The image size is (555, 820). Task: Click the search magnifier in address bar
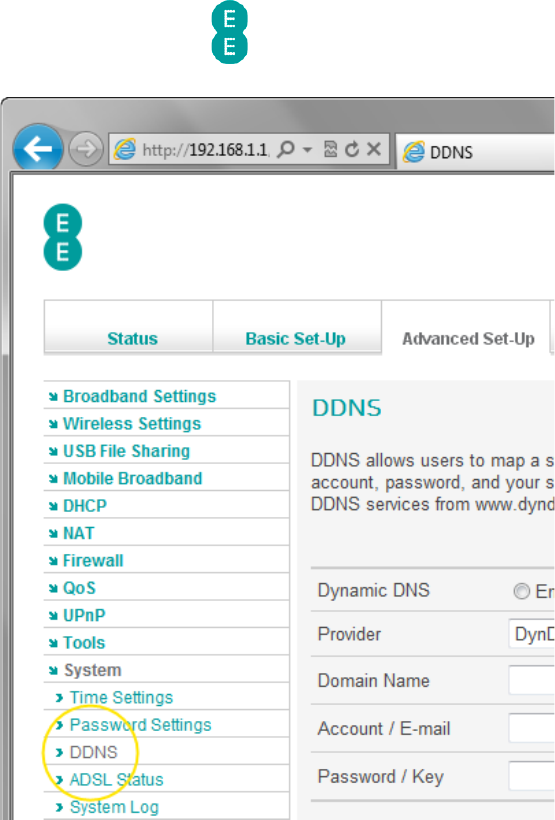click(286, 150)
